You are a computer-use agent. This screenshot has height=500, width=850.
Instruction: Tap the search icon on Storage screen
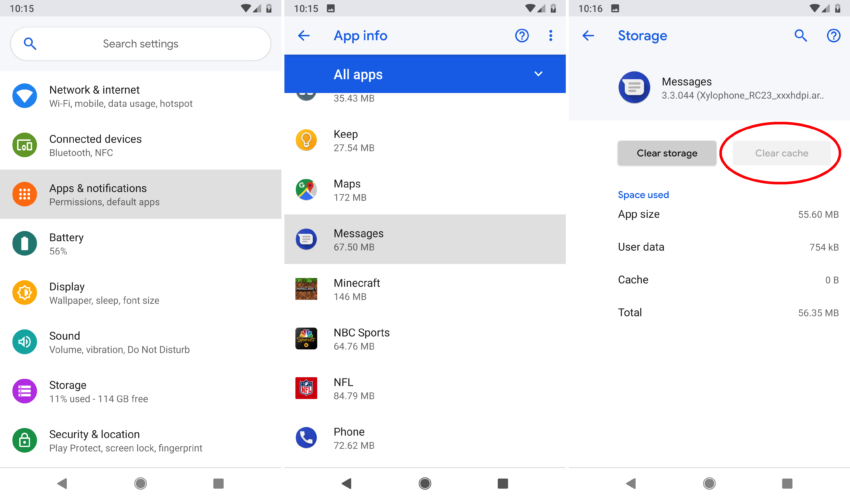(x=801, y=36)
